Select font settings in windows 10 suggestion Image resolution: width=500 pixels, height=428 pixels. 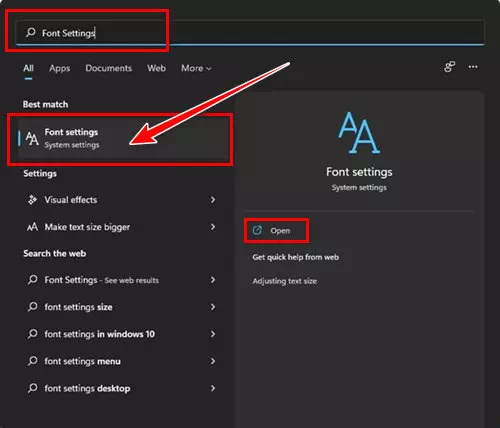tap(120, 334)
